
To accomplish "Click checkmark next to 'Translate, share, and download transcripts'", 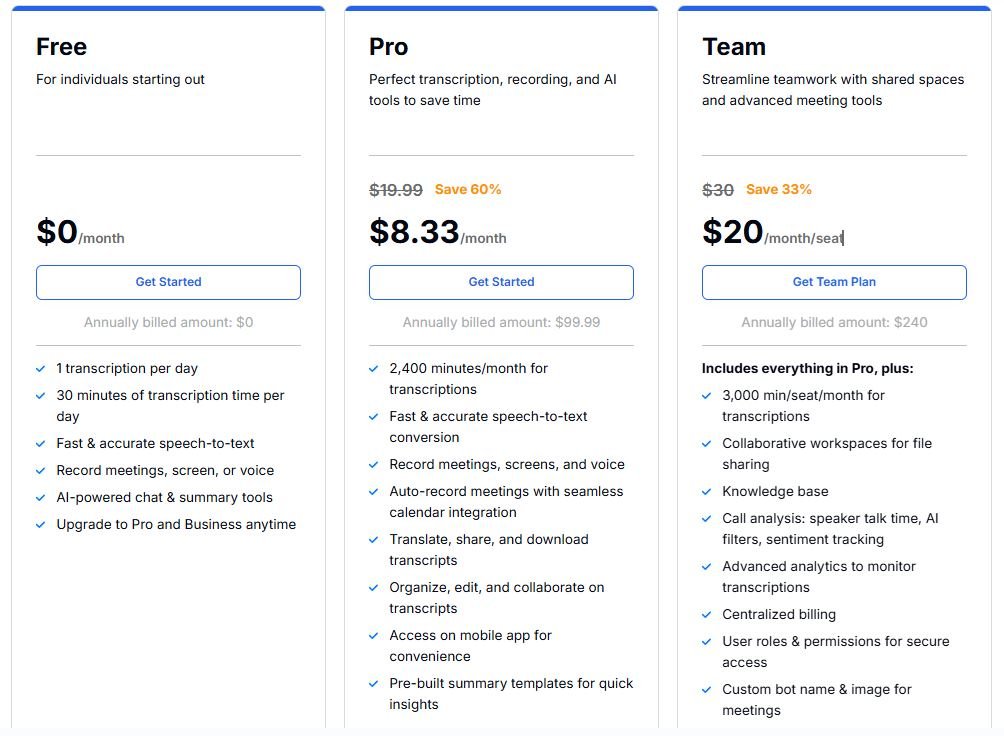I will point(374,540).
